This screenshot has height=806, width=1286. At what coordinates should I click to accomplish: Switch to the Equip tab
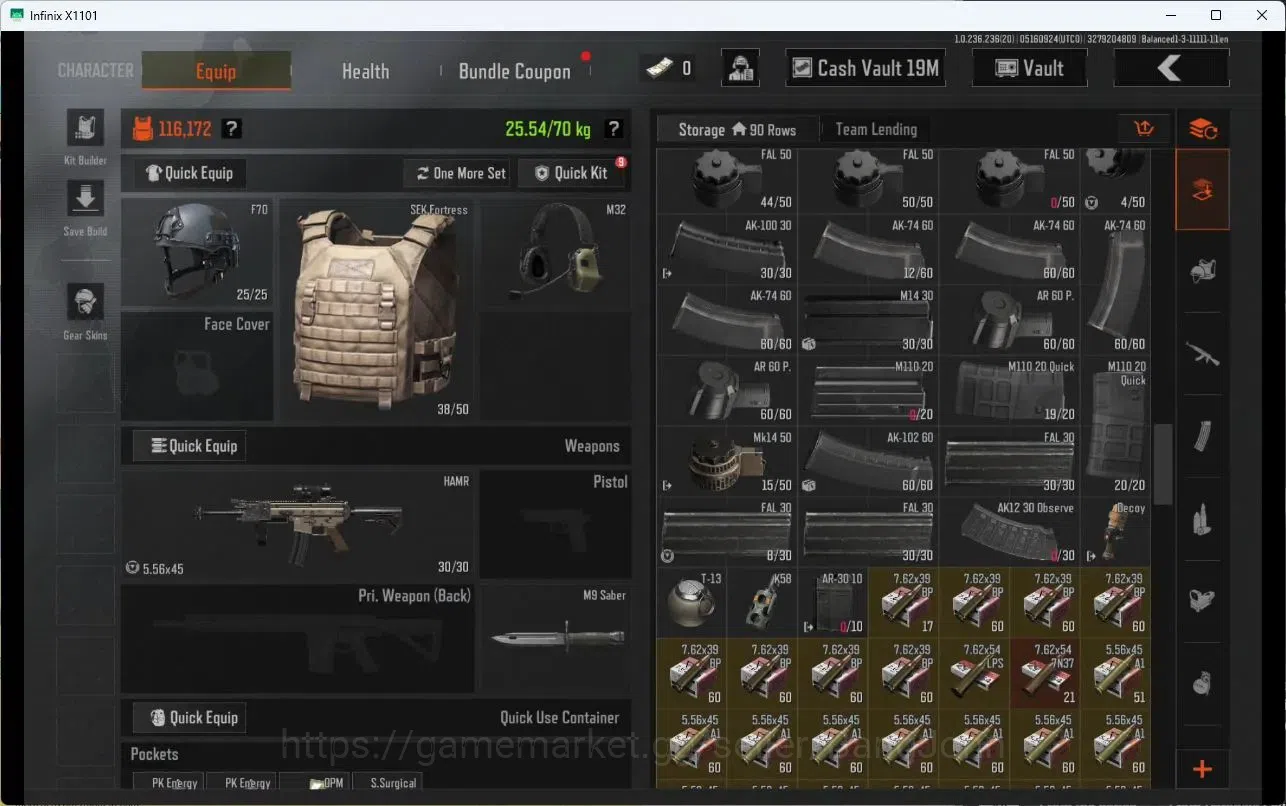[x=216, y=71]
